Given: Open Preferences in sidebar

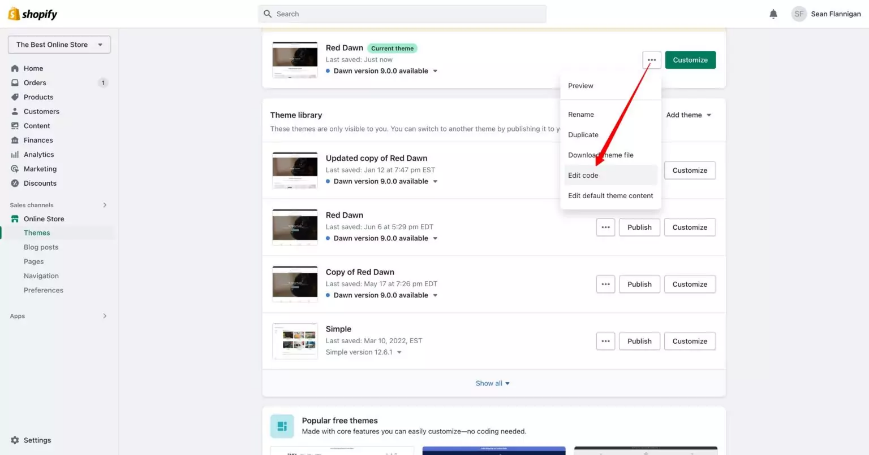Looking at the screenshot, I should coord(43,290).
